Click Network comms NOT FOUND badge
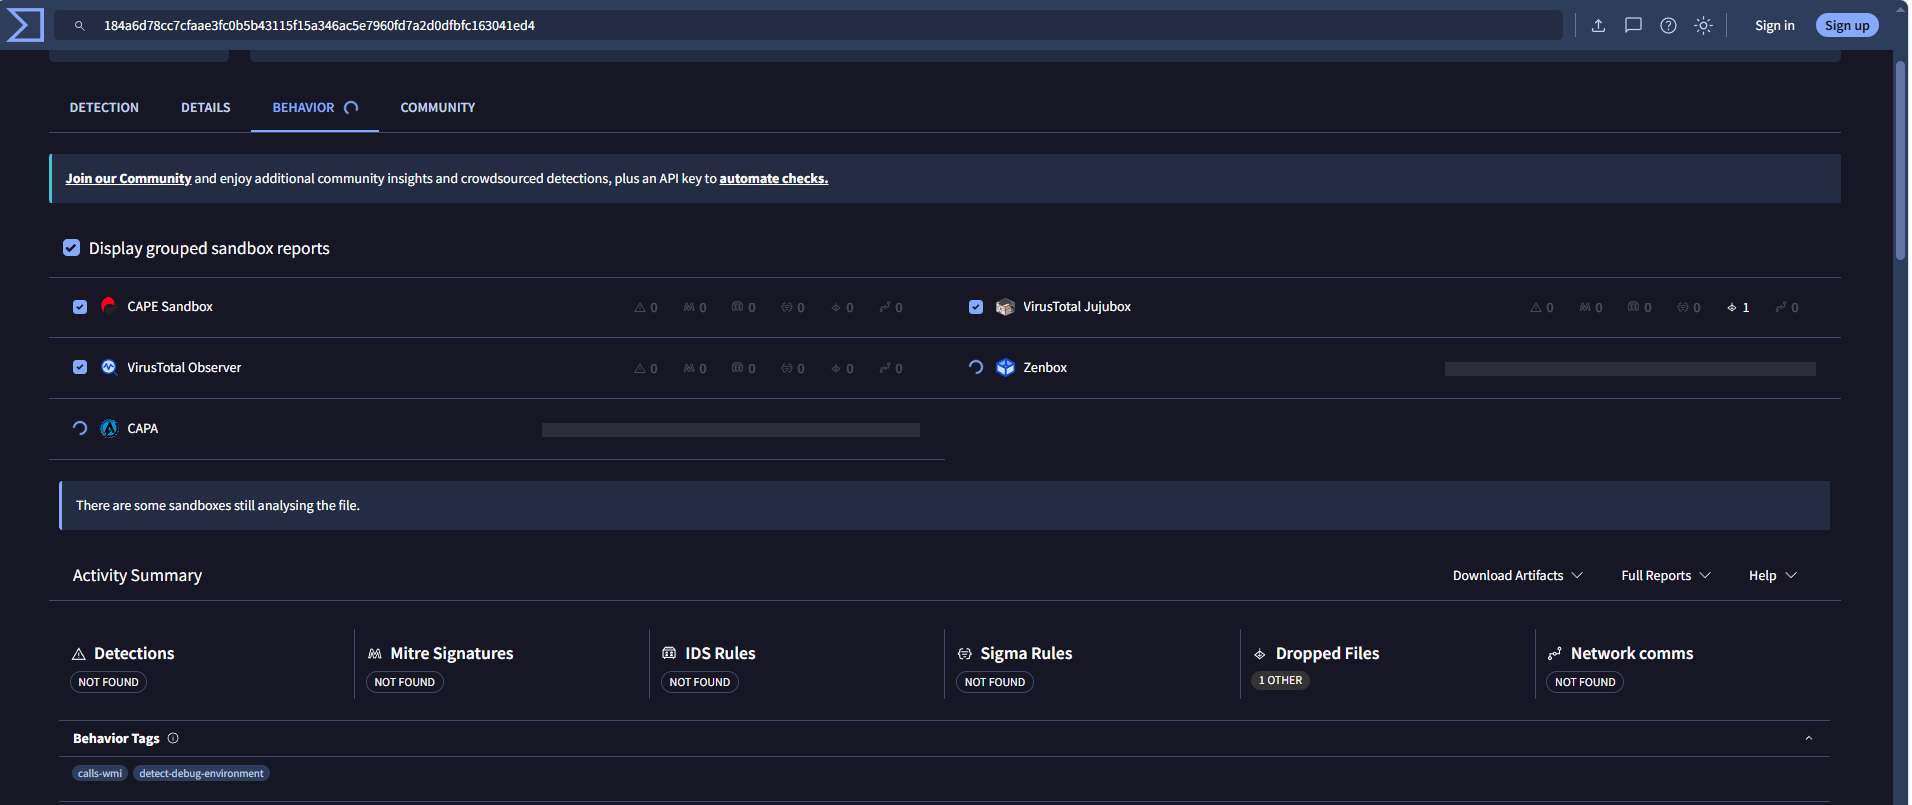Image resolution: width=1912 pixels, height=805 pixels. coord(1585,682)
